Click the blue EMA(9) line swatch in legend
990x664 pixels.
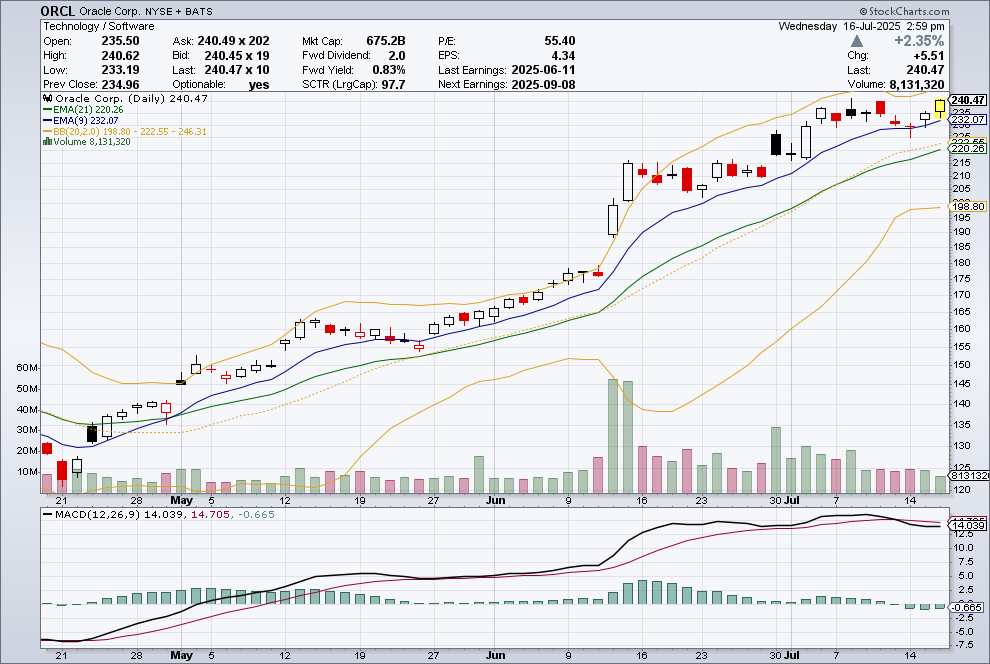pos(47,121)
